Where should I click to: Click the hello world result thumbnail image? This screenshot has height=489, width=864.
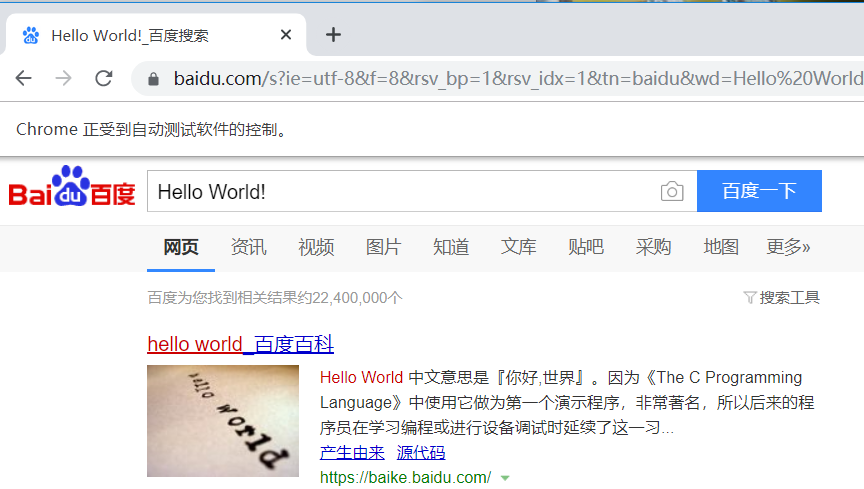click(223, 421)
